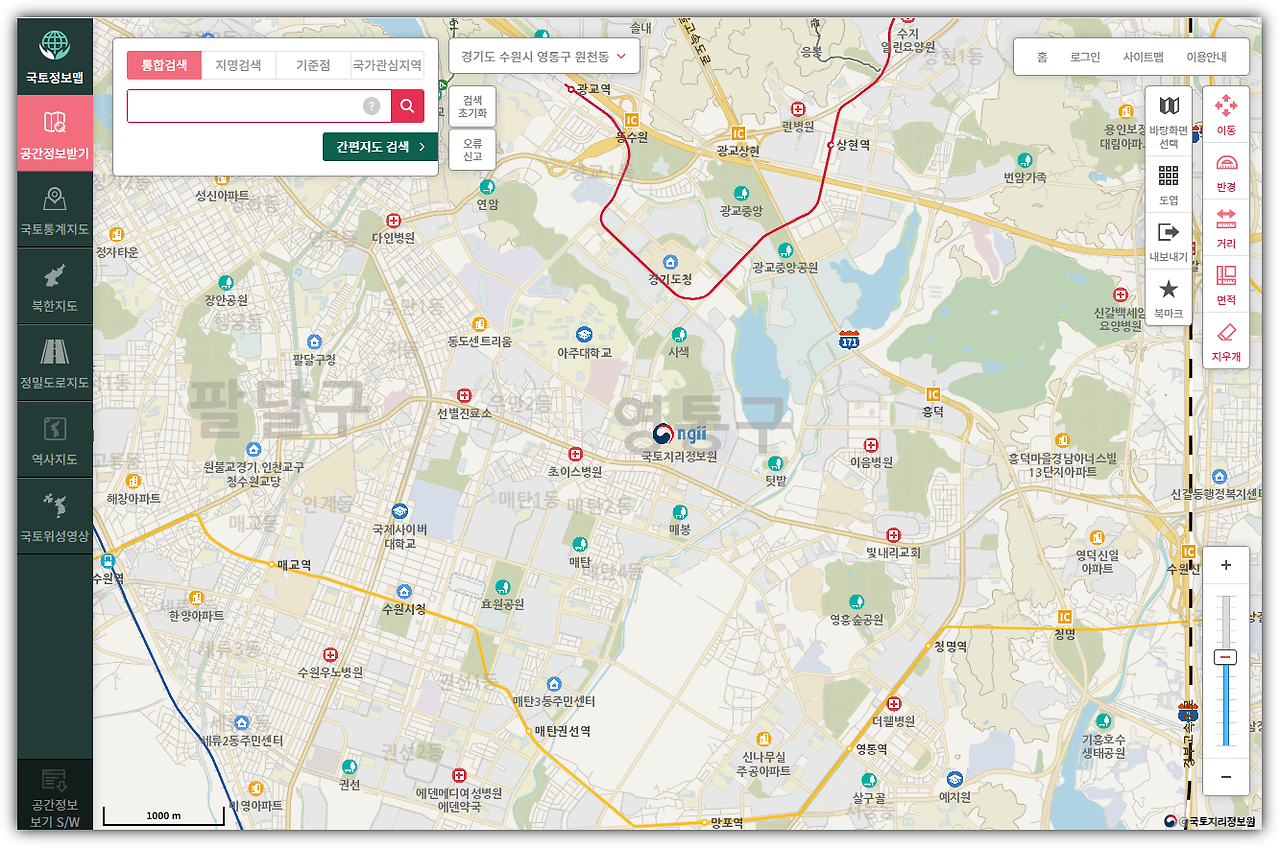Click the 검색 초기화 button
Image resolution: width=1280 pixels, height=848 pixels.
click(x=472, y=106)
